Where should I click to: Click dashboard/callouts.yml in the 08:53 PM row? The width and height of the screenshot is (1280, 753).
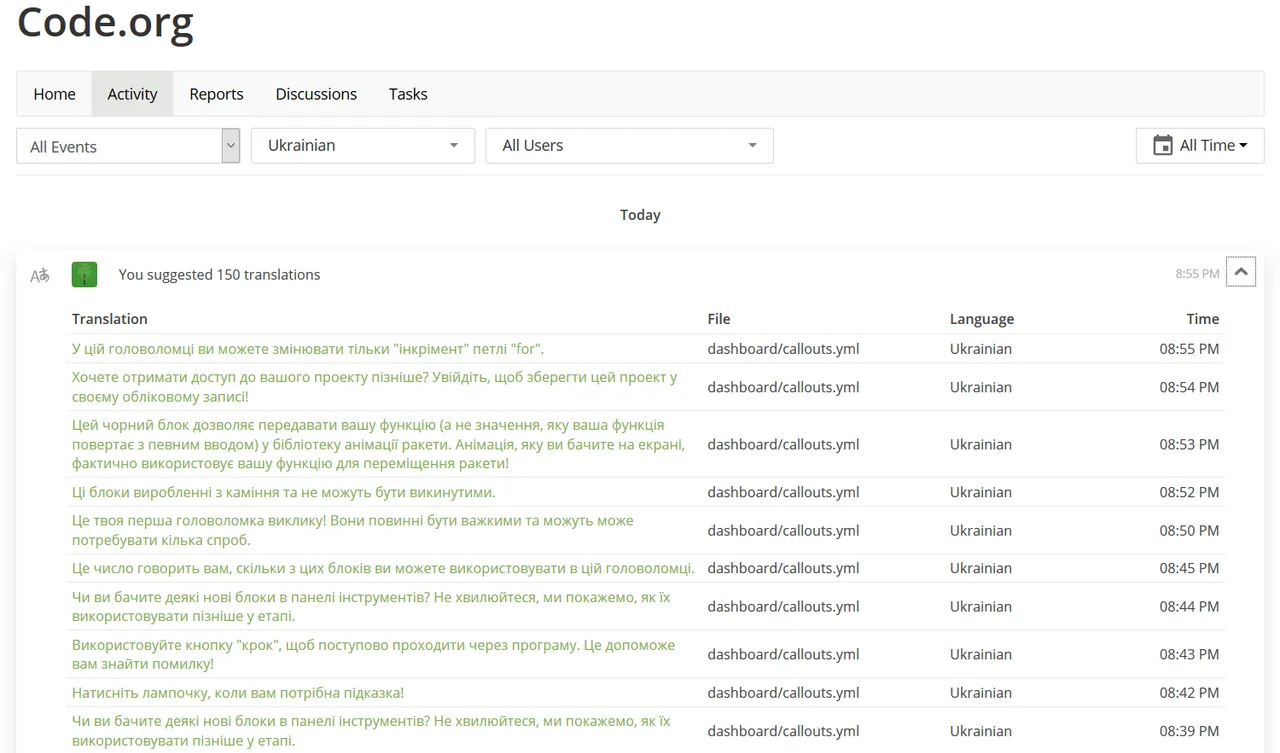783,444
